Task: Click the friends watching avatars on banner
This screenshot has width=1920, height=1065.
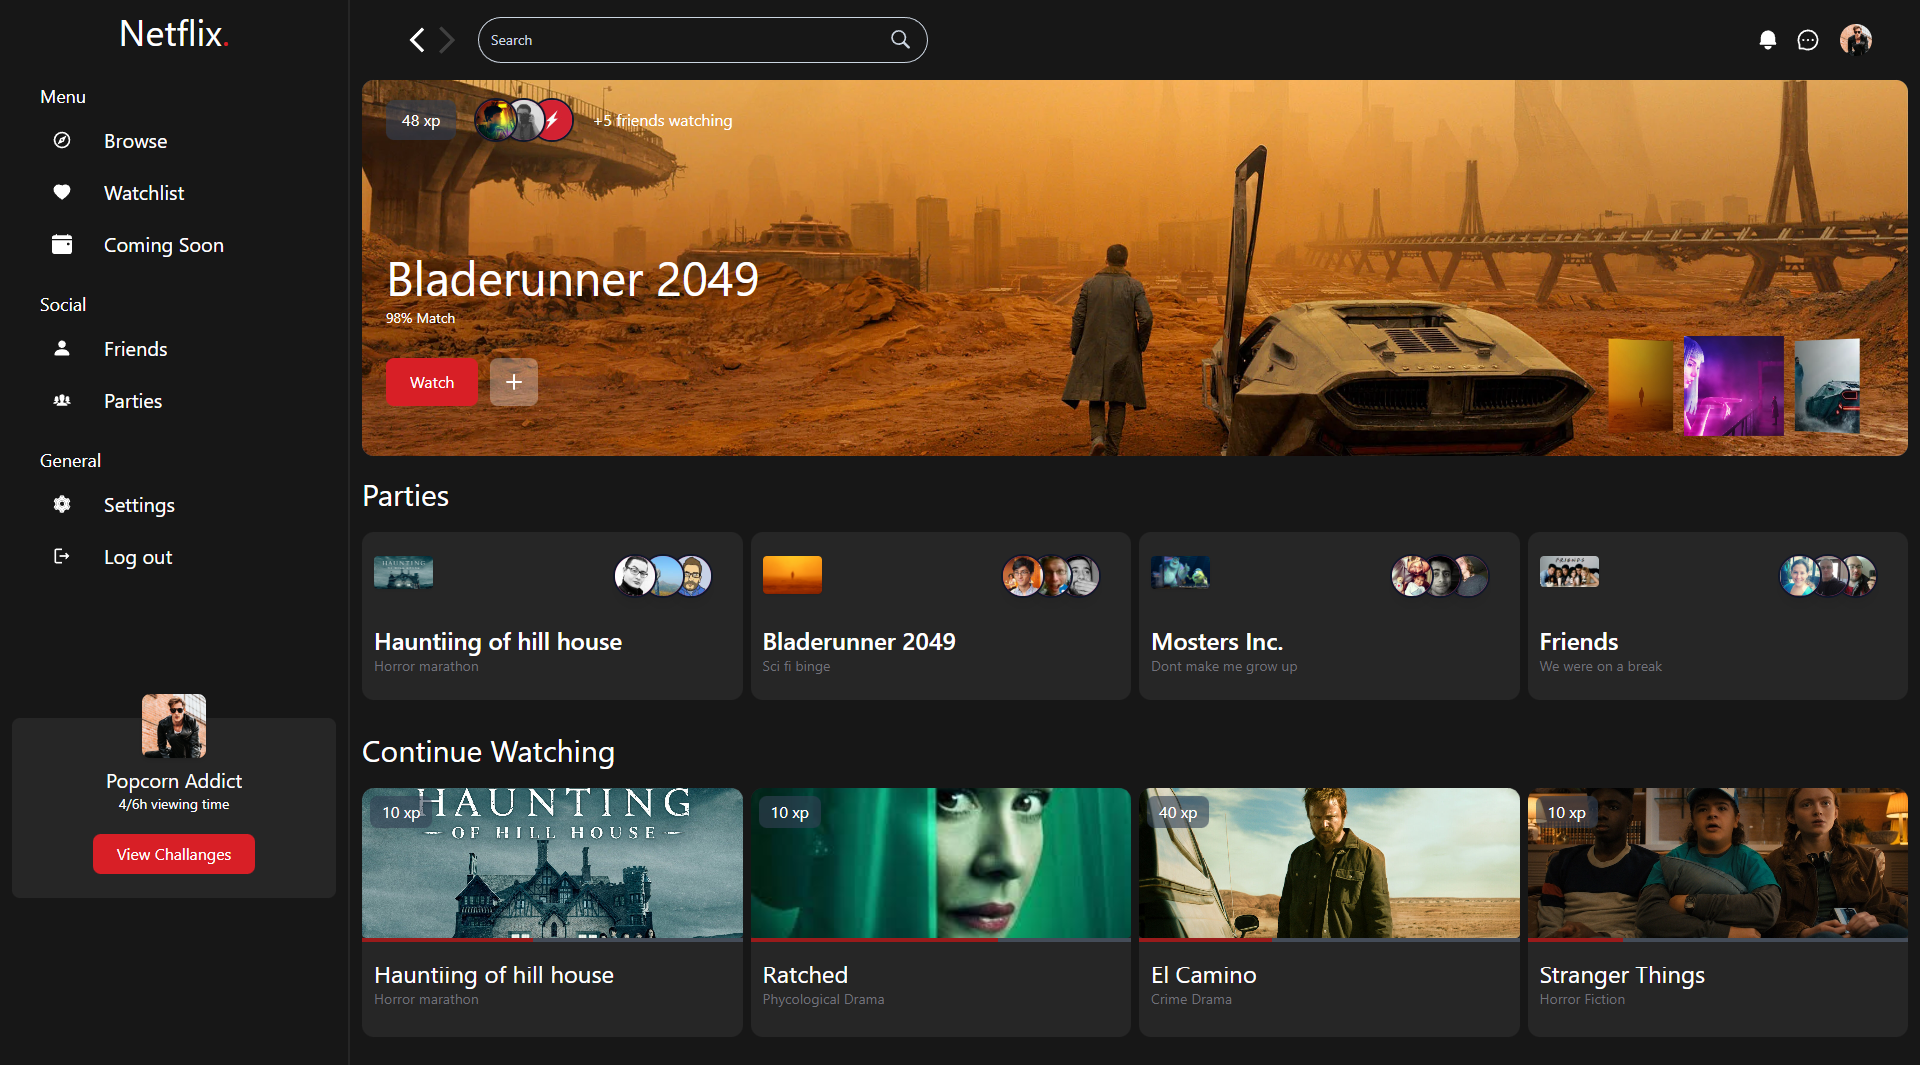Action: (524, 120)
